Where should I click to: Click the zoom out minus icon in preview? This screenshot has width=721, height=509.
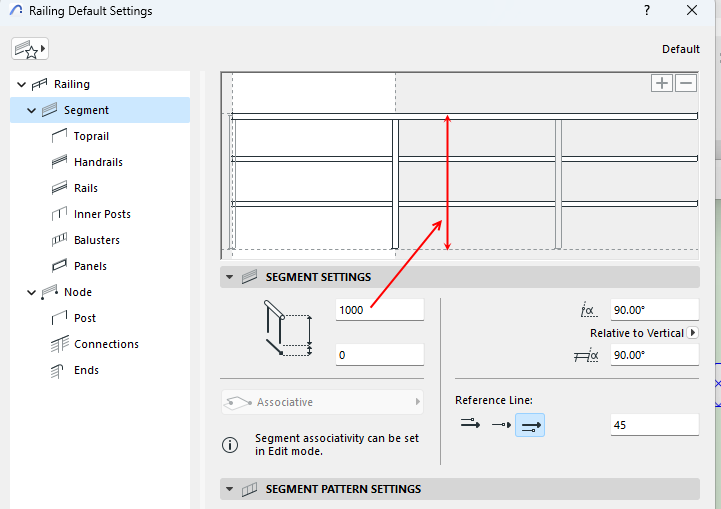686,83
